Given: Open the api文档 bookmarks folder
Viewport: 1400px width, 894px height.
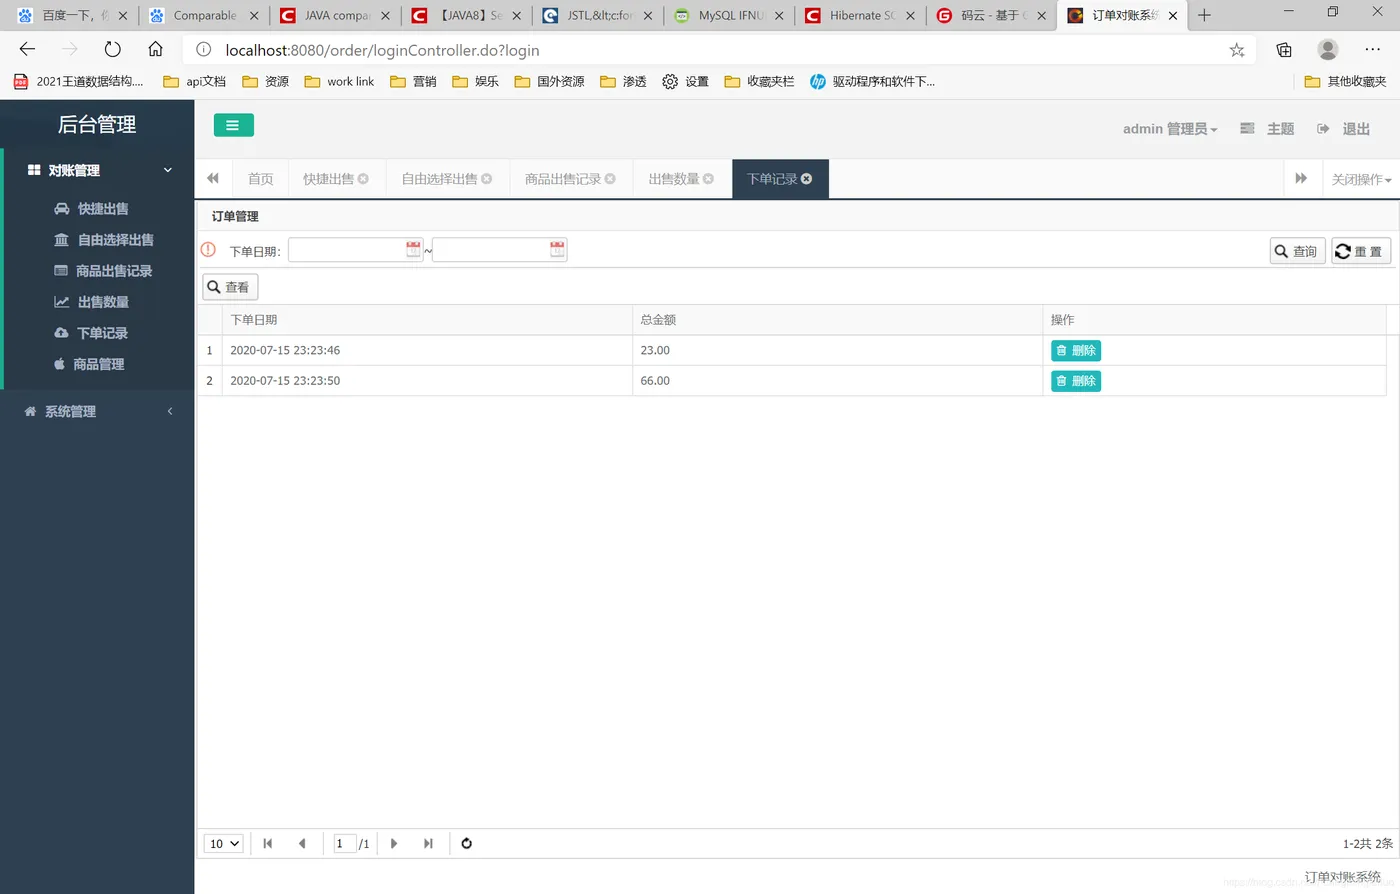Looking at the screenshot, I should click(x=195, y=82).
